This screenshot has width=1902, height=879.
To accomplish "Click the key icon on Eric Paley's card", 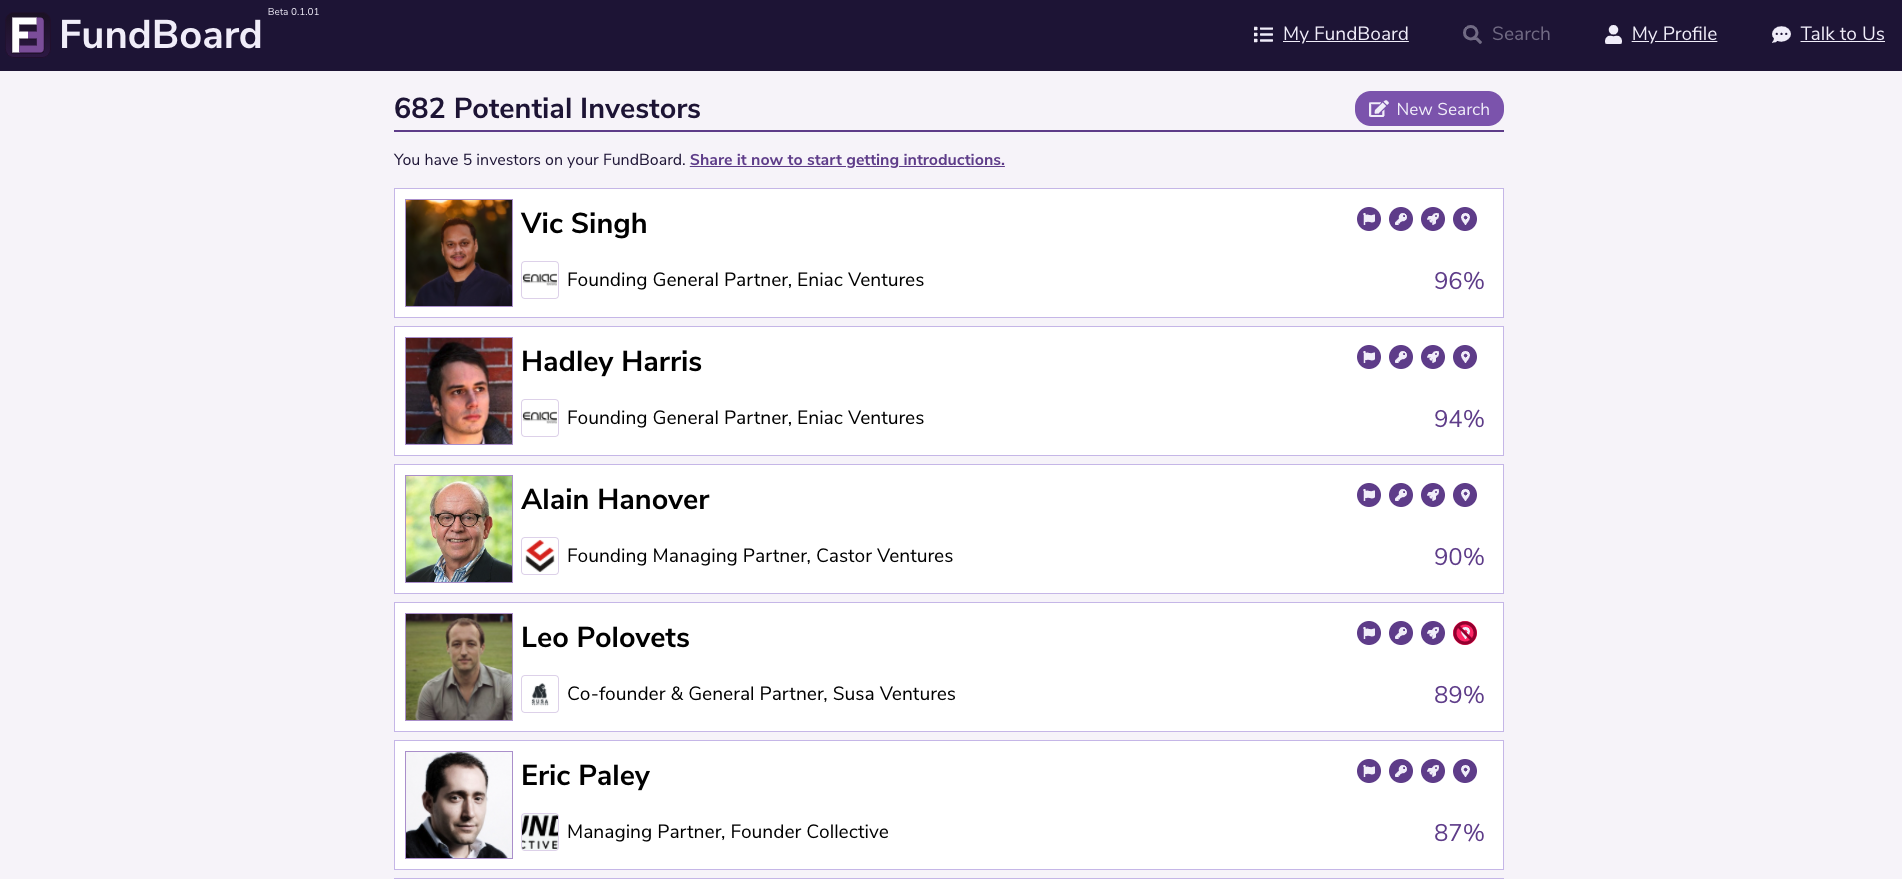I will click(x=1401, y=771).
